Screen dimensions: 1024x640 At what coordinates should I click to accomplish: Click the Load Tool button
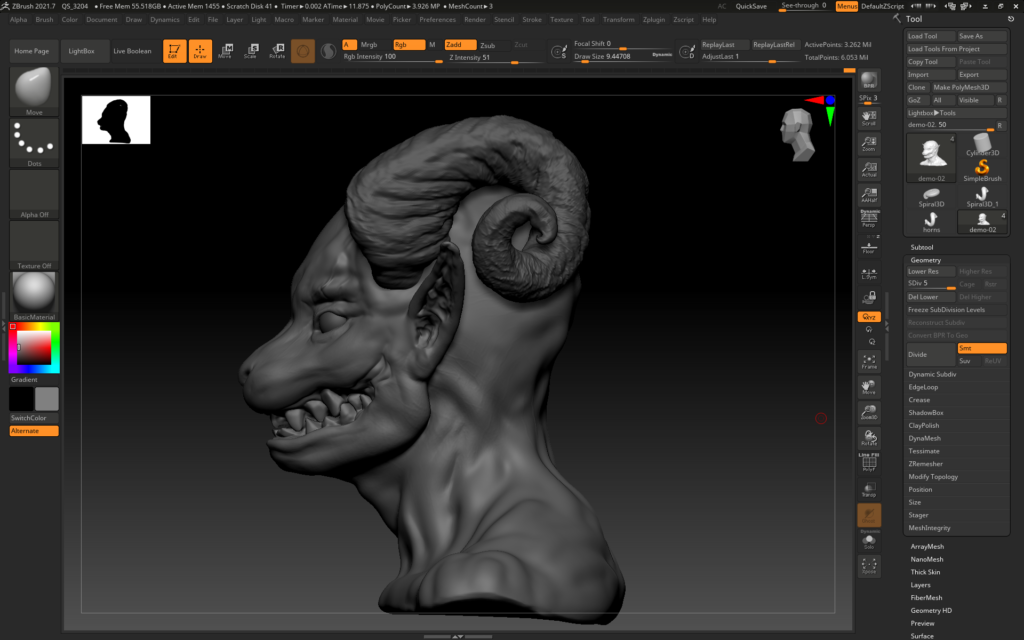(x=931, y=36)
